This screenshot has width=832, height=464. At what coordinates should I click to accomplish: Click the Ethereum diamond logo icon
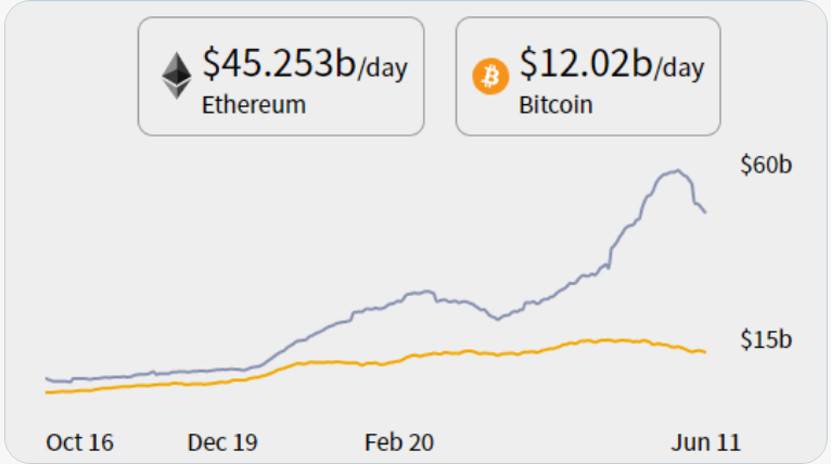[177, 76]
